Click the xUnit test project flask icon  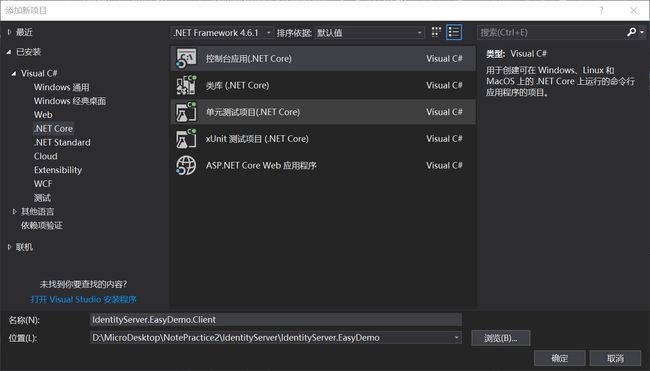[186, 138]
